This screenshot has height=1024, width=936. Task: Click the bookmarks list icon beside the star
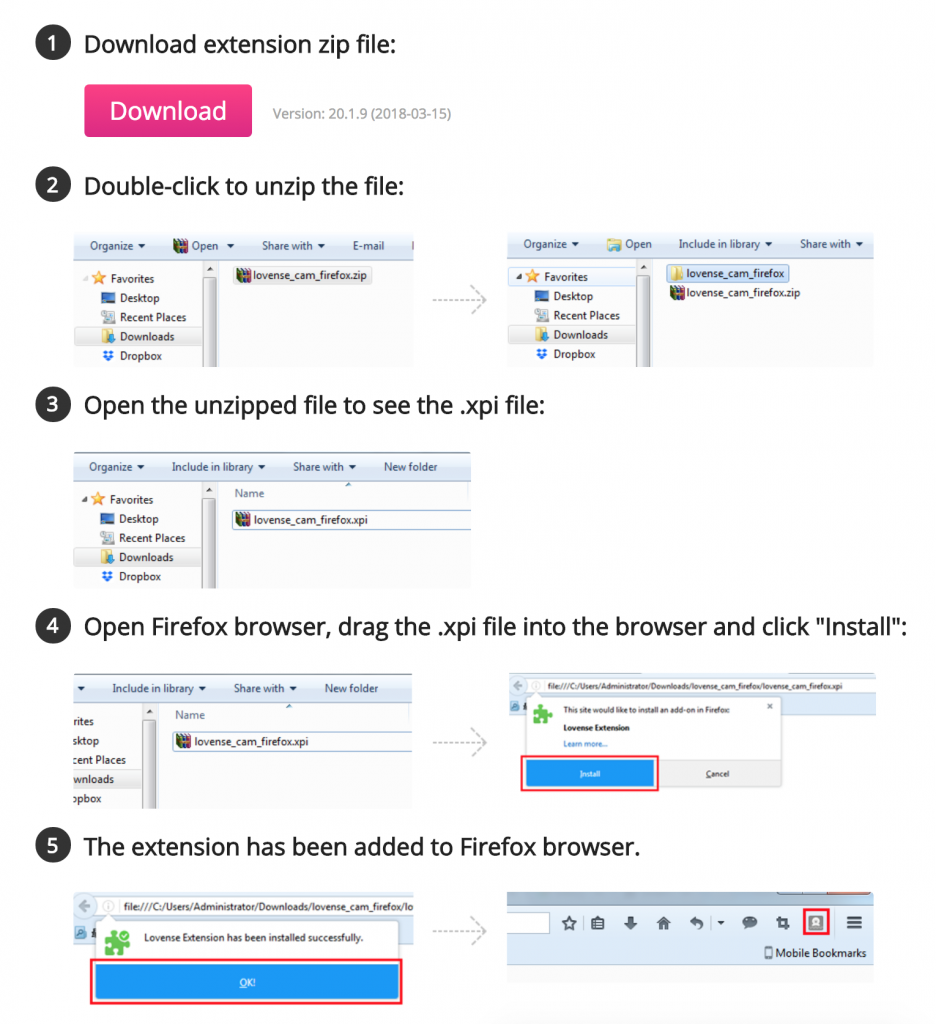click(598, 923)
